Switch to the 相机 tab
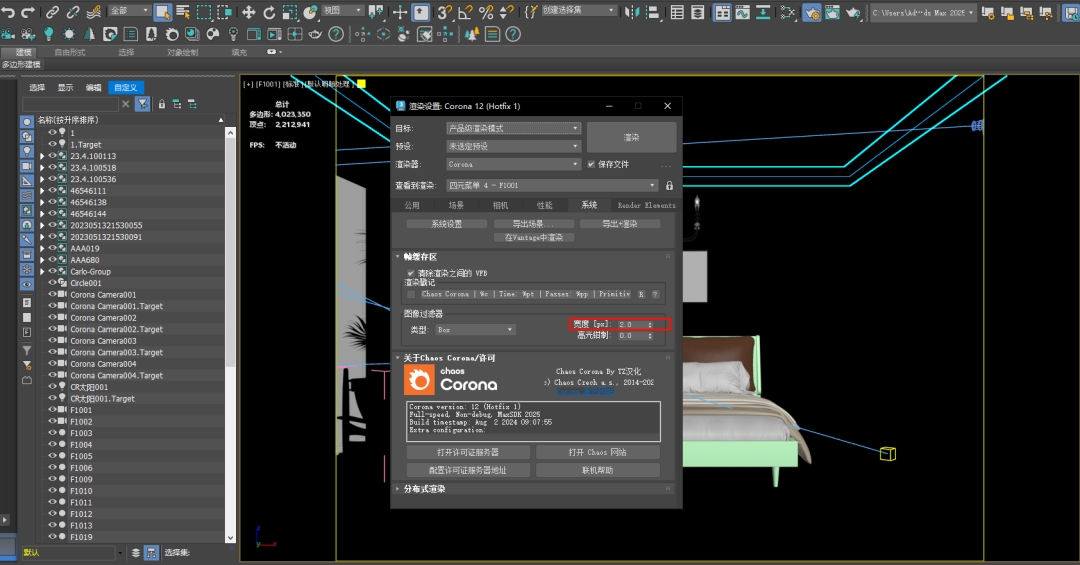 click(x=500, y=205)
